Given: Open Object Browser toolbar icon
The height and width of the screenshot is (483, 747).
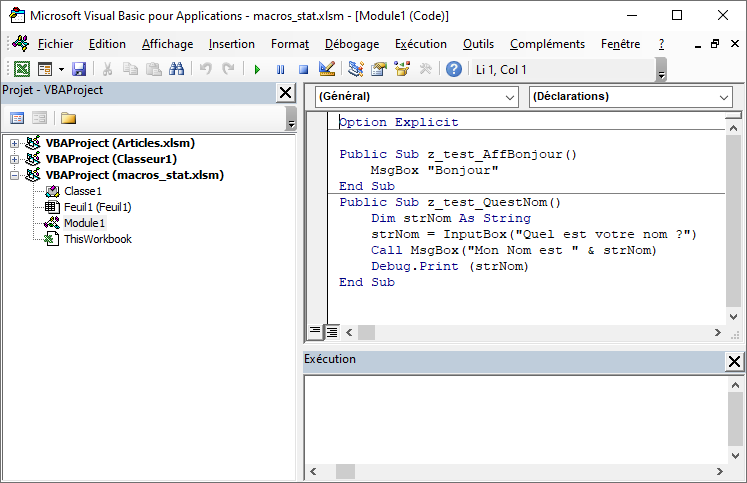Looking at the screenshot, I should 402,70.
